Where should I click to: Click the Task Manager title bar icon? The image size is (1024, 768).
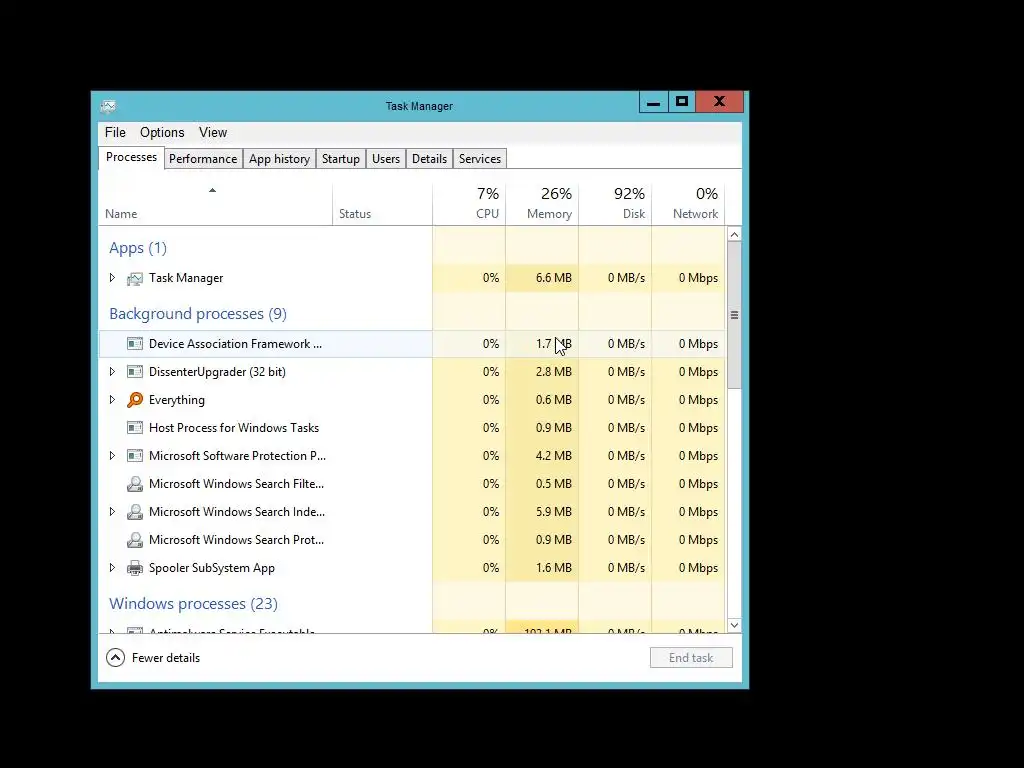click(108, 106)
